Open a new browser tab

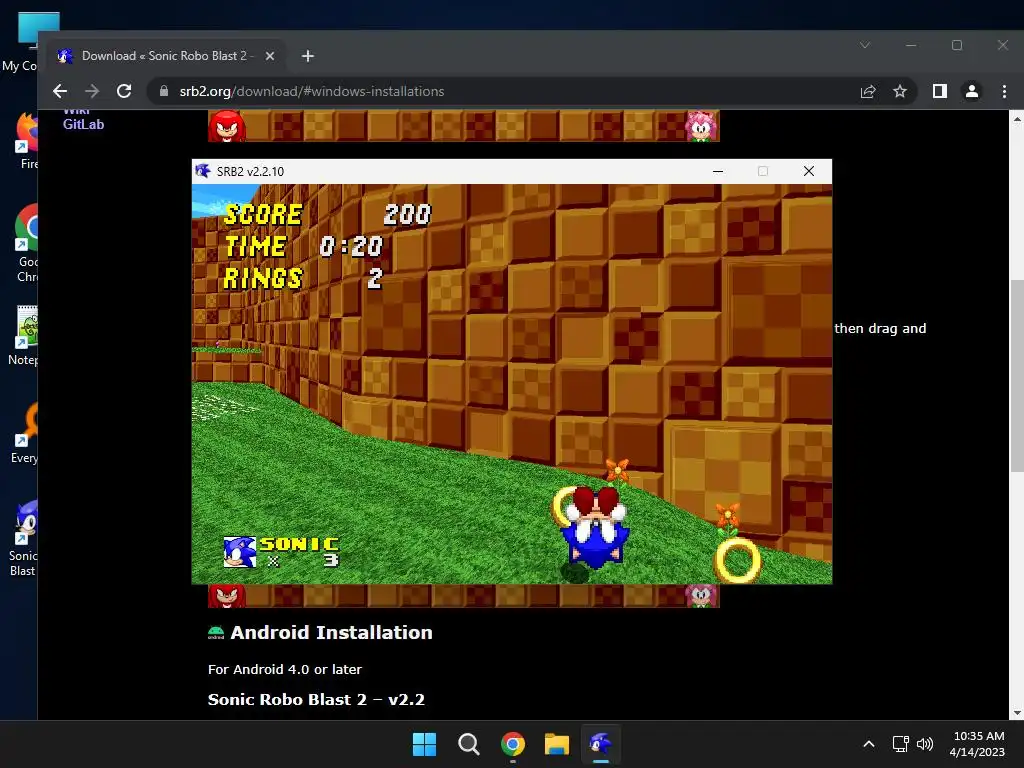[x=308, y=56]
